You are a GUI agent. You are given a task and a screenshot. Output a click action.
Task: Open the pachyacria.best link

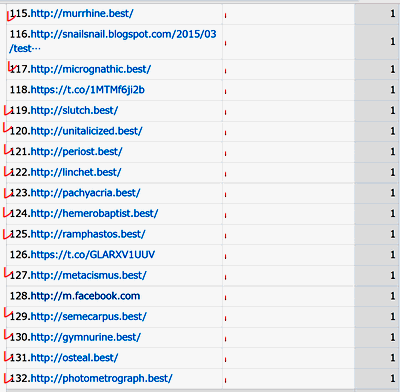click(x=85, y=193)
